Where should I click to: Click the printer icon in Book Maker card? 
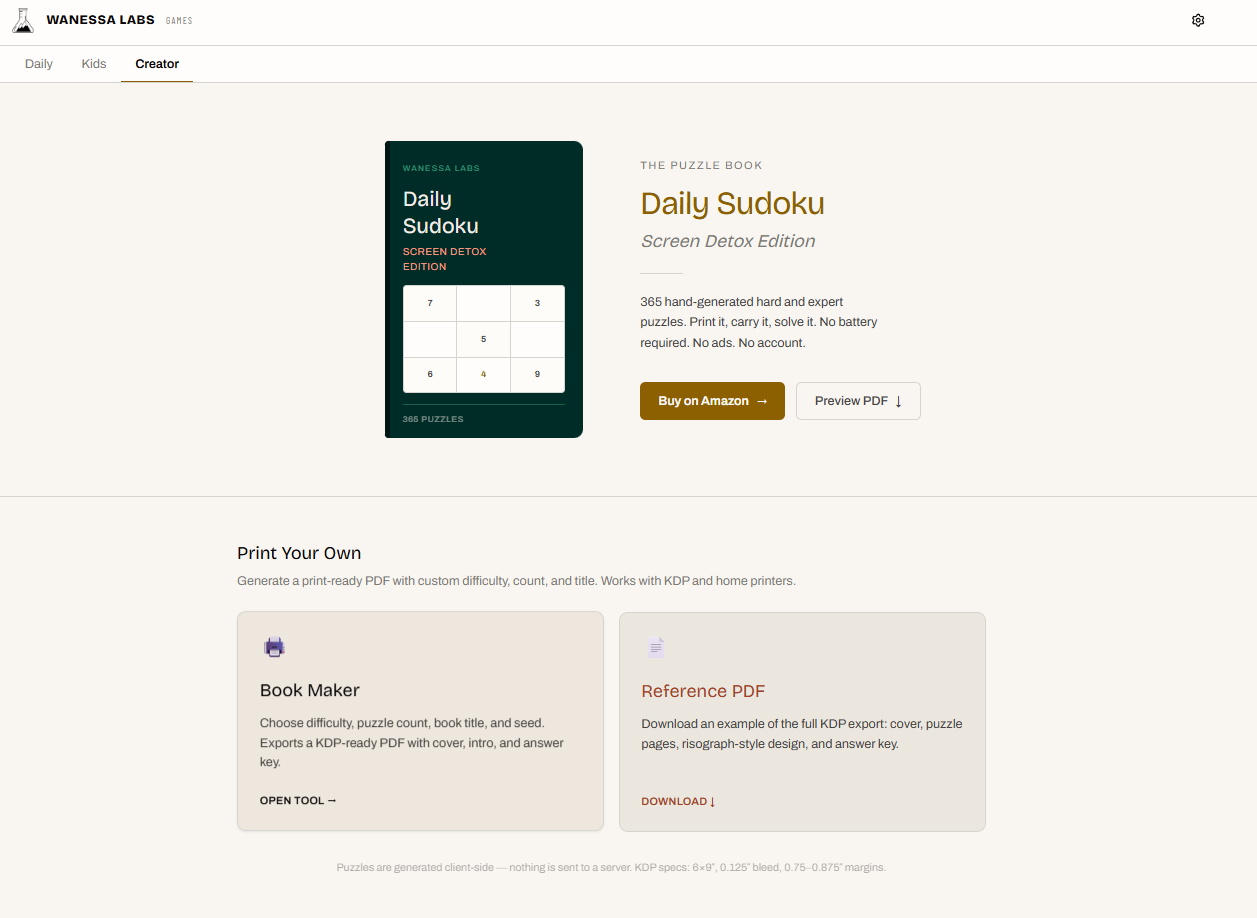pyautogui.click(x=274, y=647)
